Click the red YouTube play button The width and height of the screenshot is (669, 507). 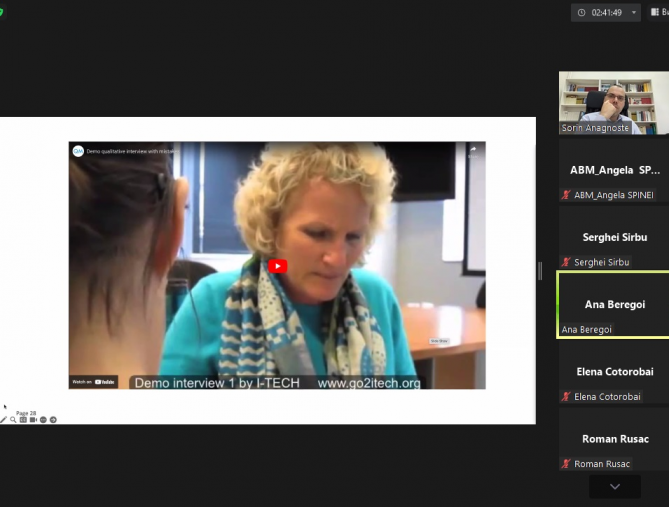(277, 266)
